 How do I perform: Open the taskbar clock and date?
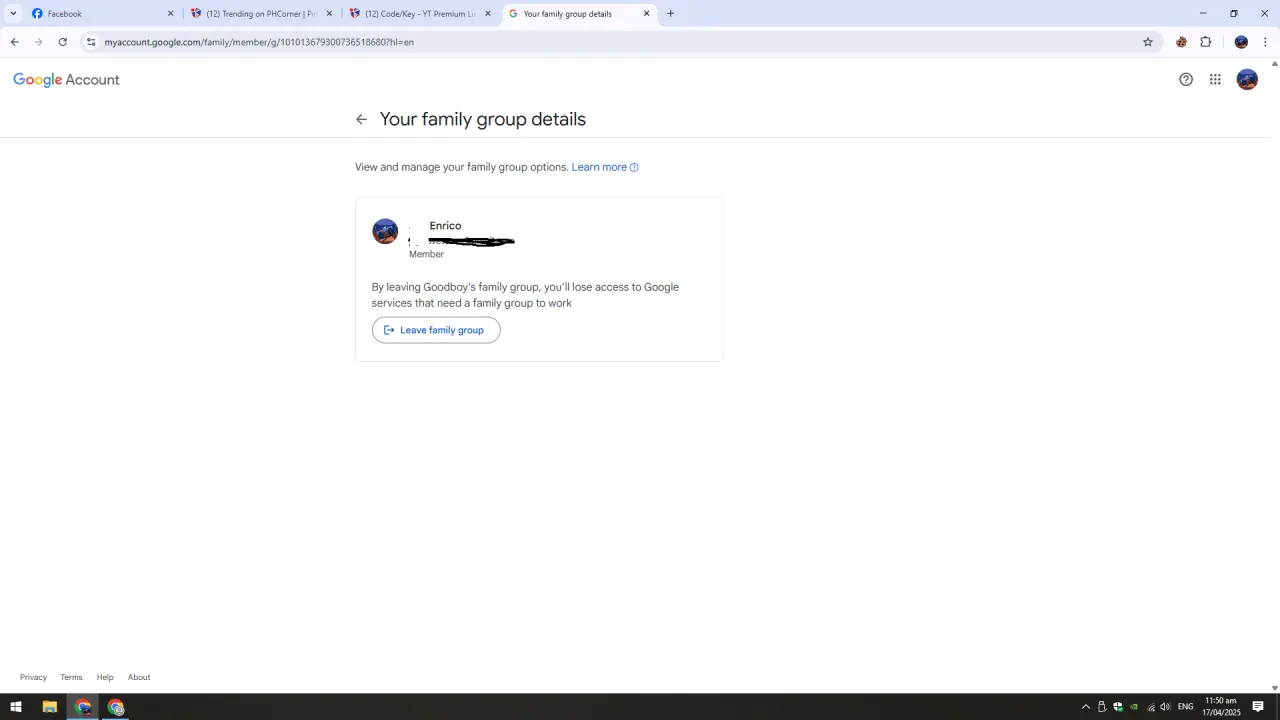point(1221,707)
